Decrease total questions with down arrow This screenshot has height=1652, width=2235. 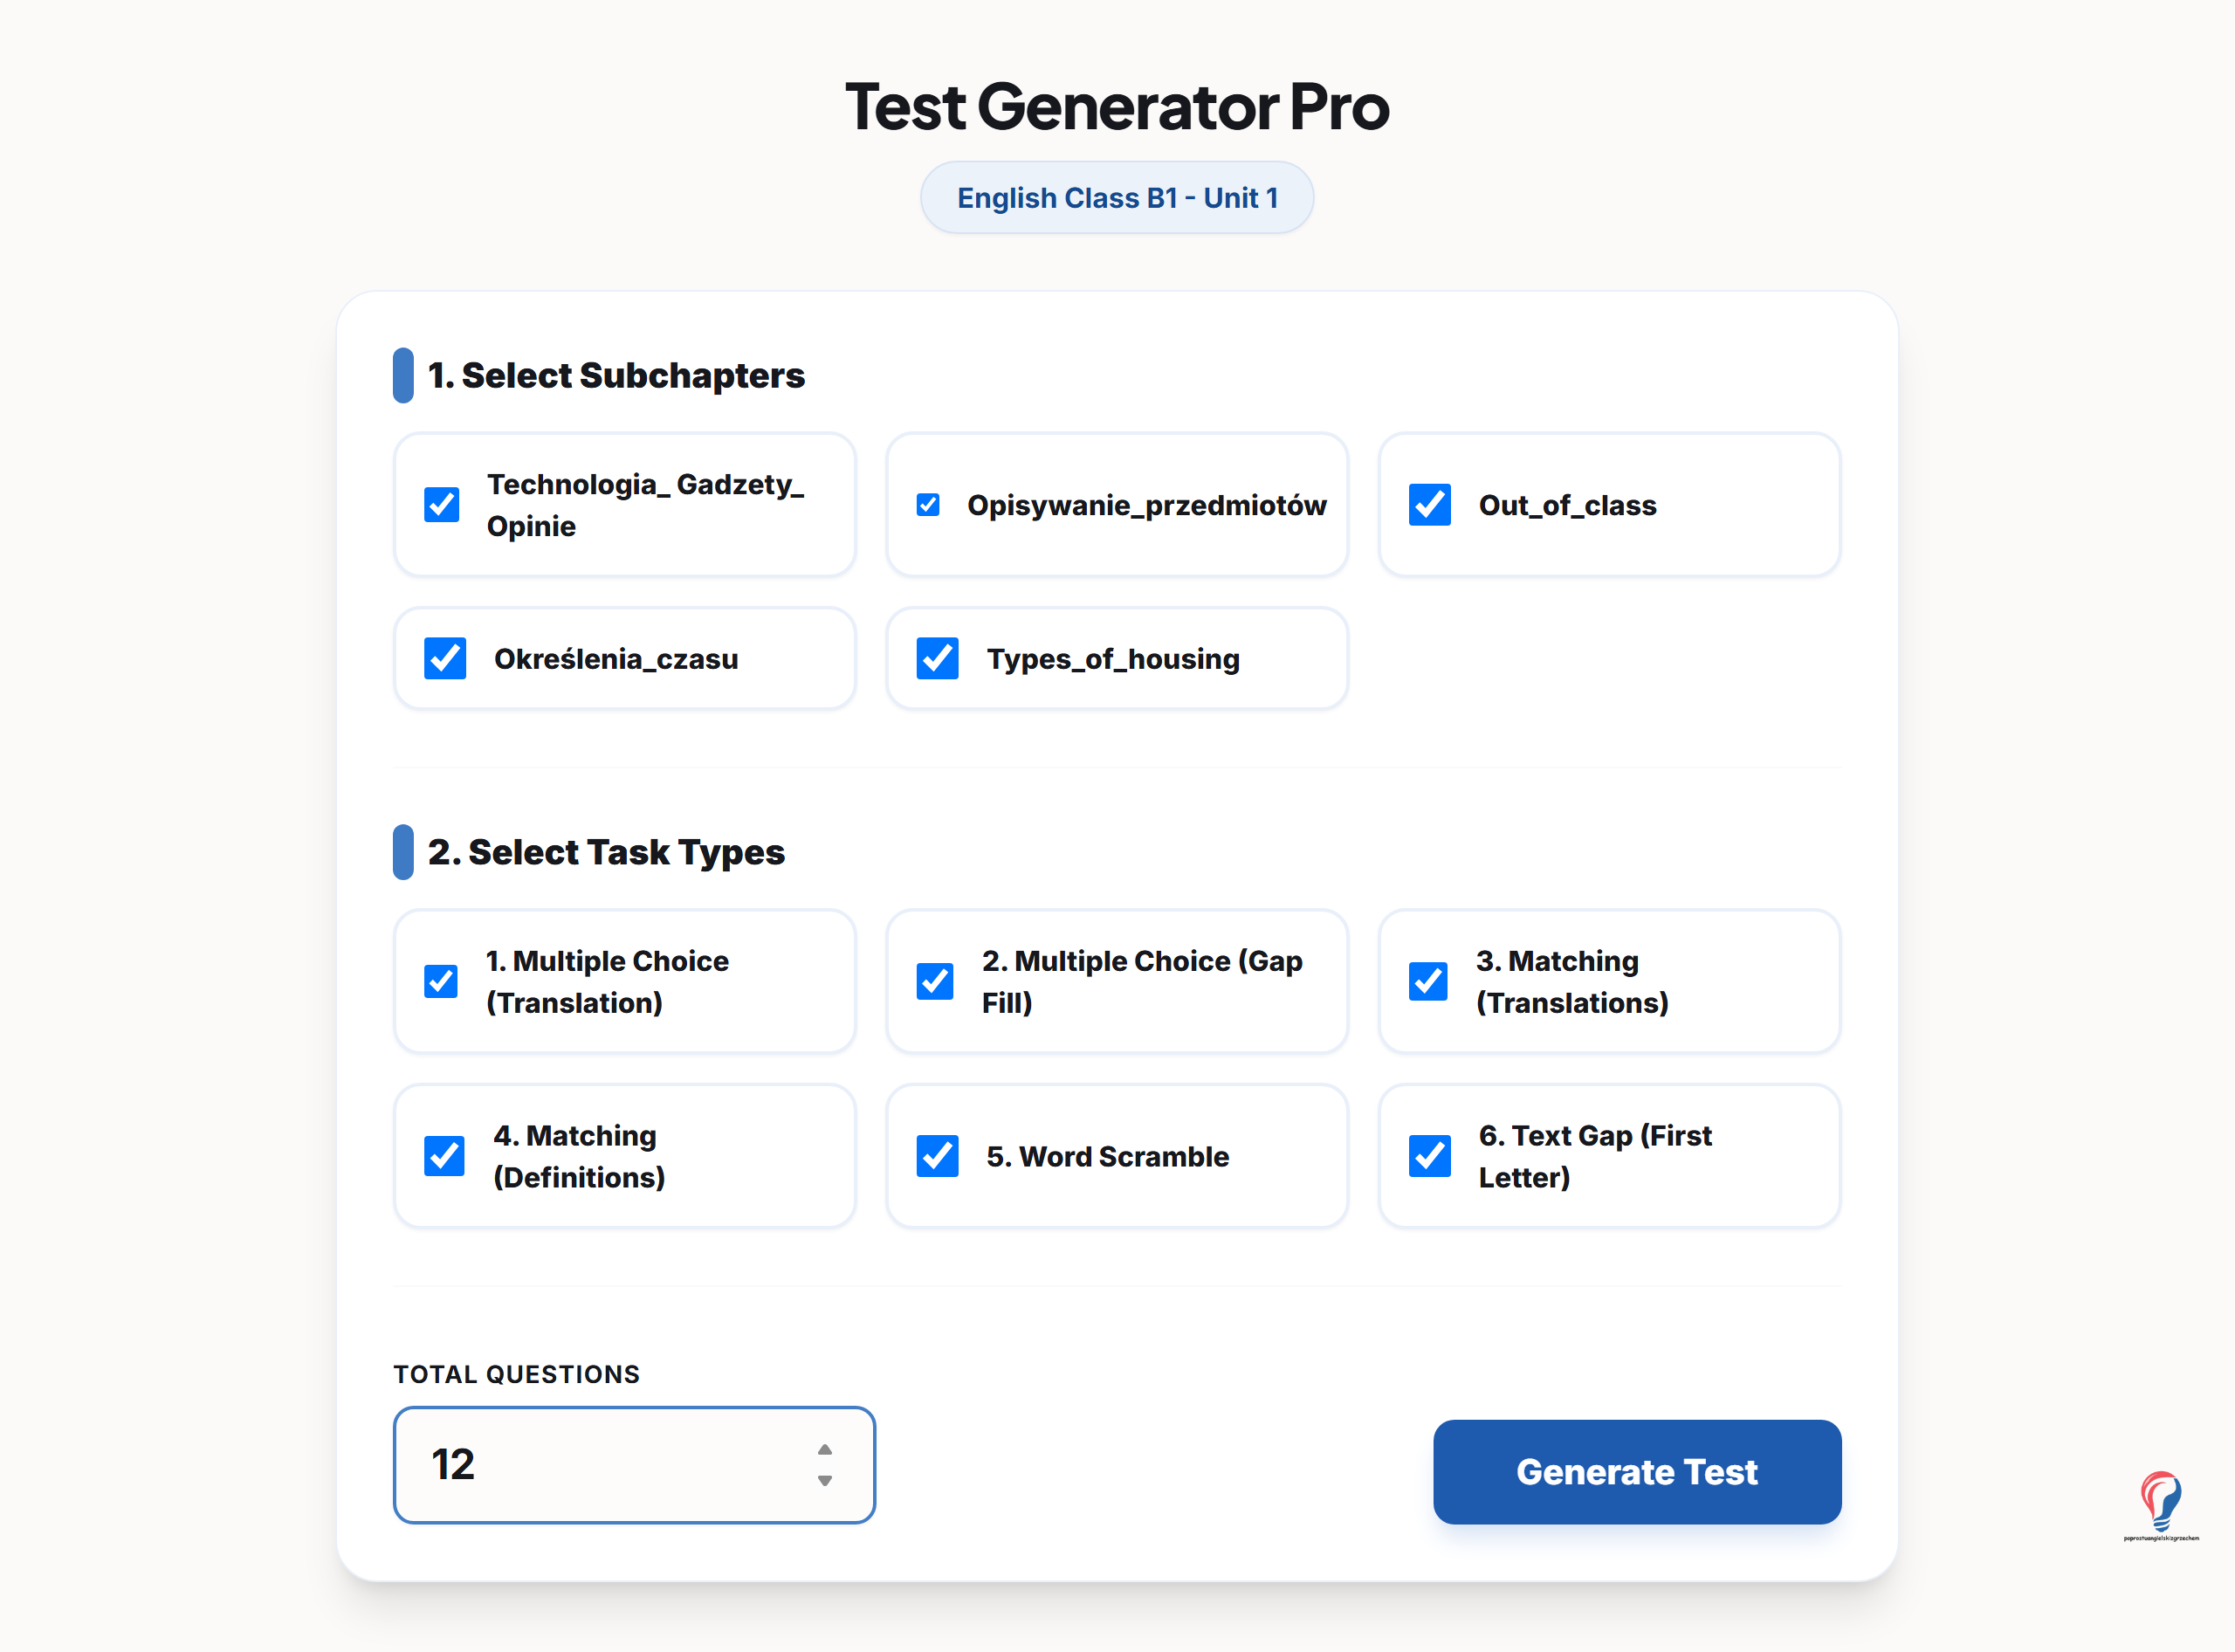point(825,1481)
